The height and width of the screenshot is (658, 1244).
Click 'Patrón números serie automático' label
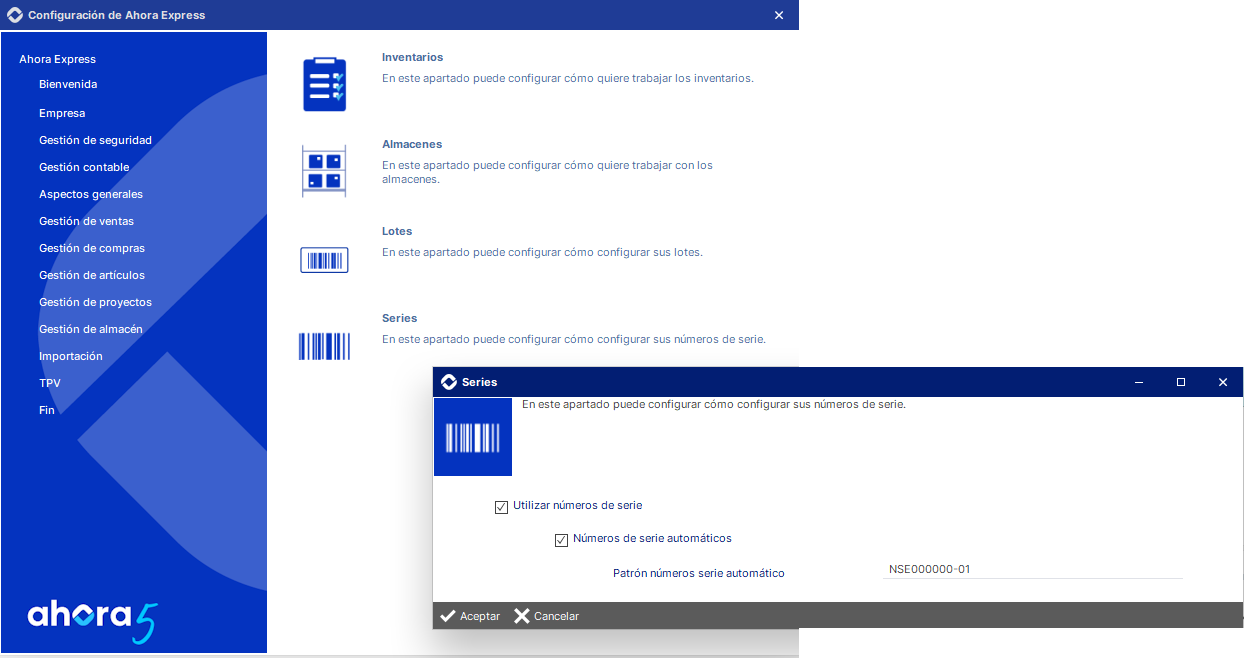pos(699,573)
